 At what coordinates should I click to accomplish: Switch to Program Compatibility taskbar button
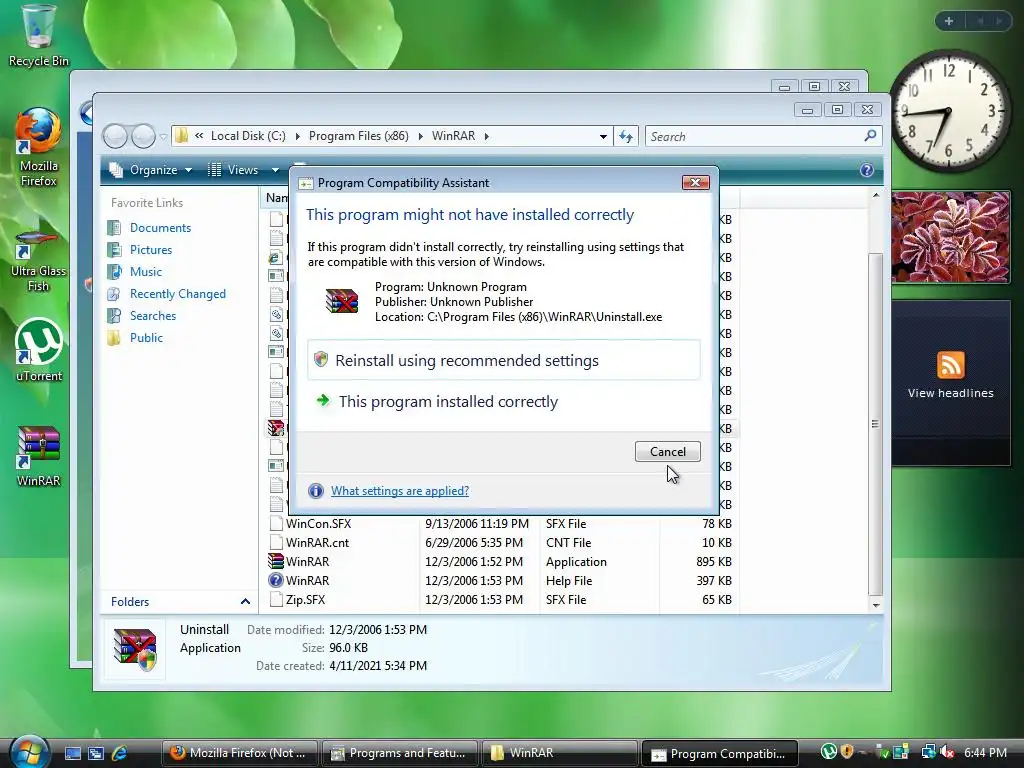[720, 753]
